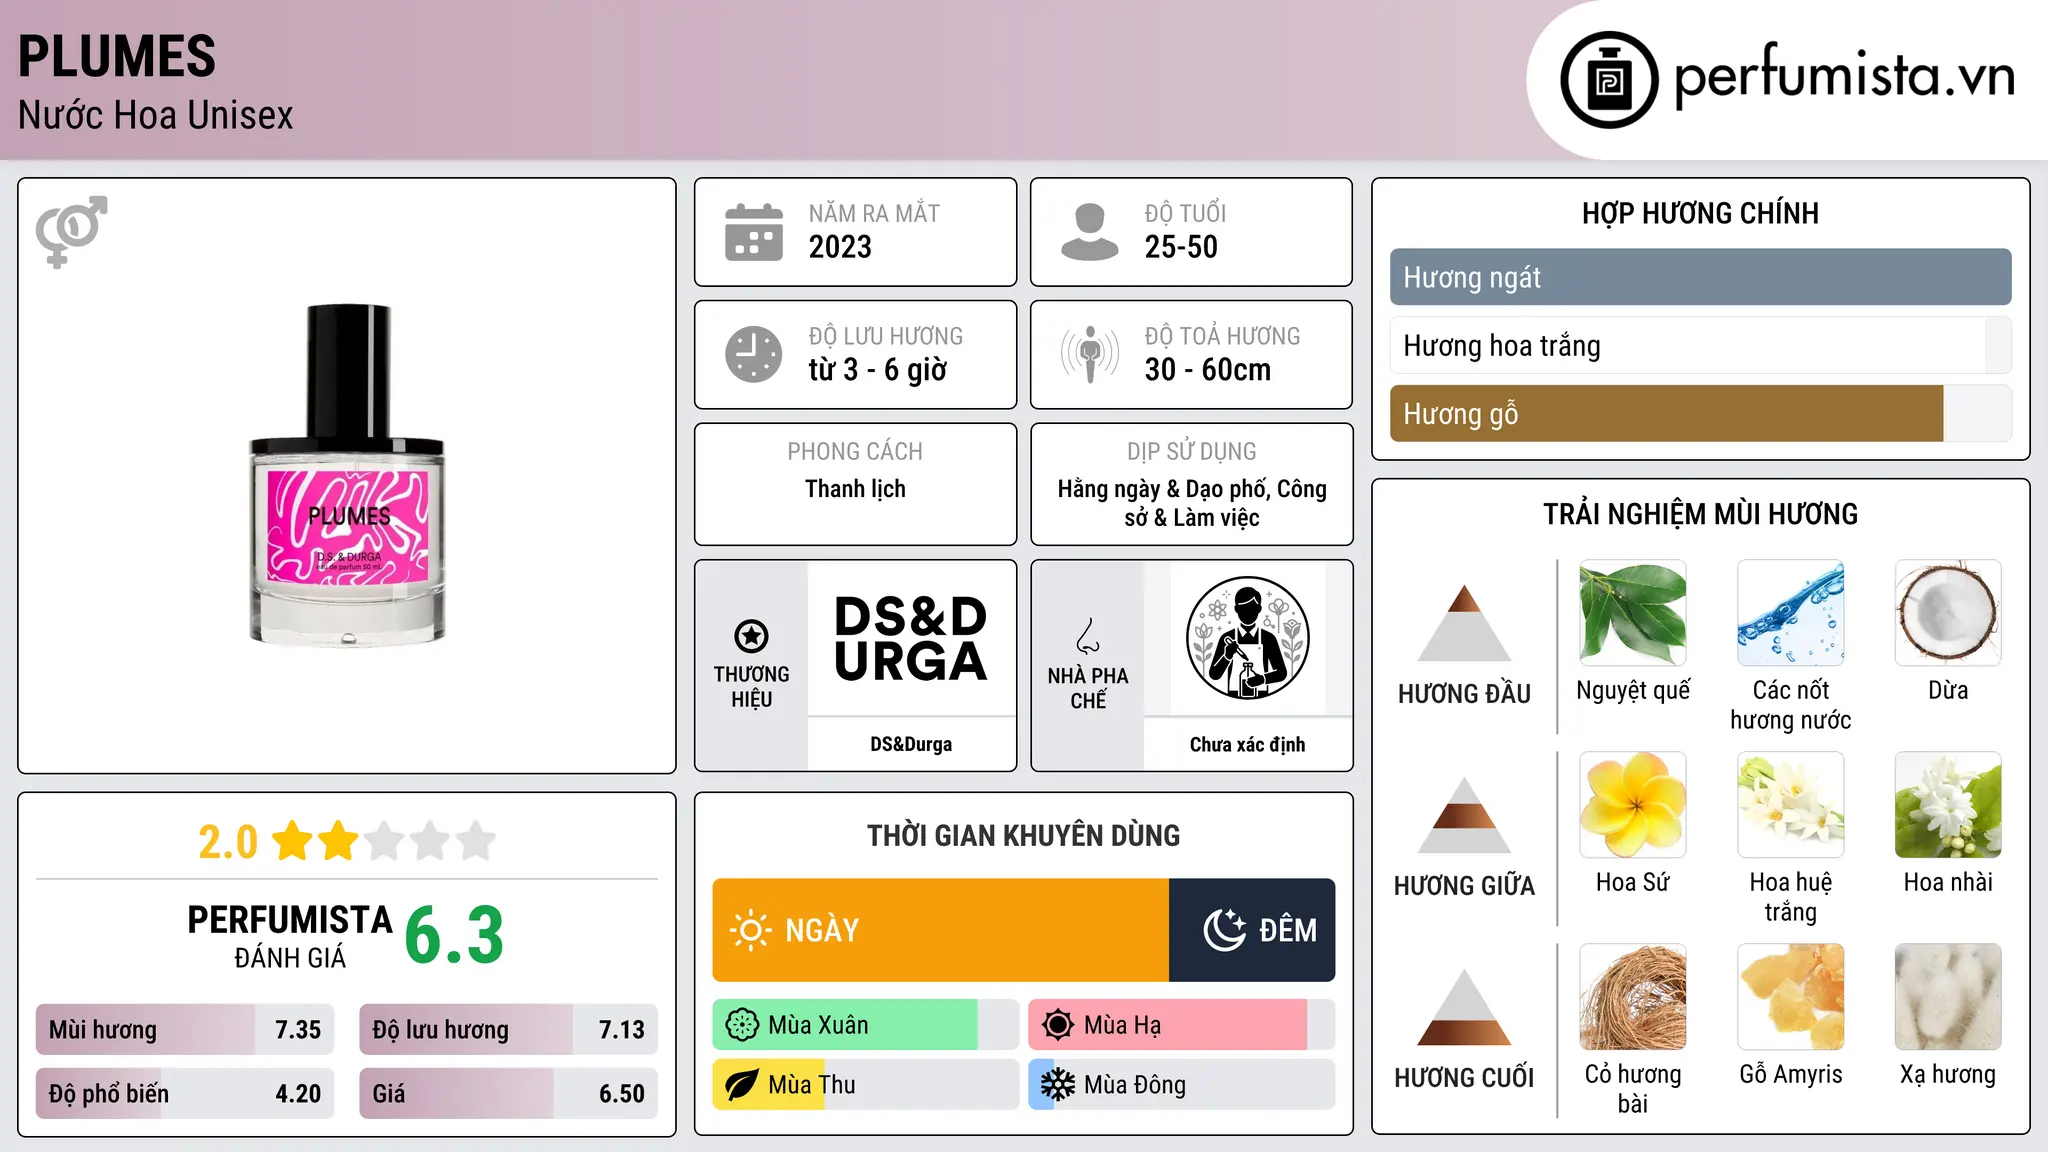Click the Mùa Thu season bar
Screen dimensions: 2048x1152
tap(866, 1085)
